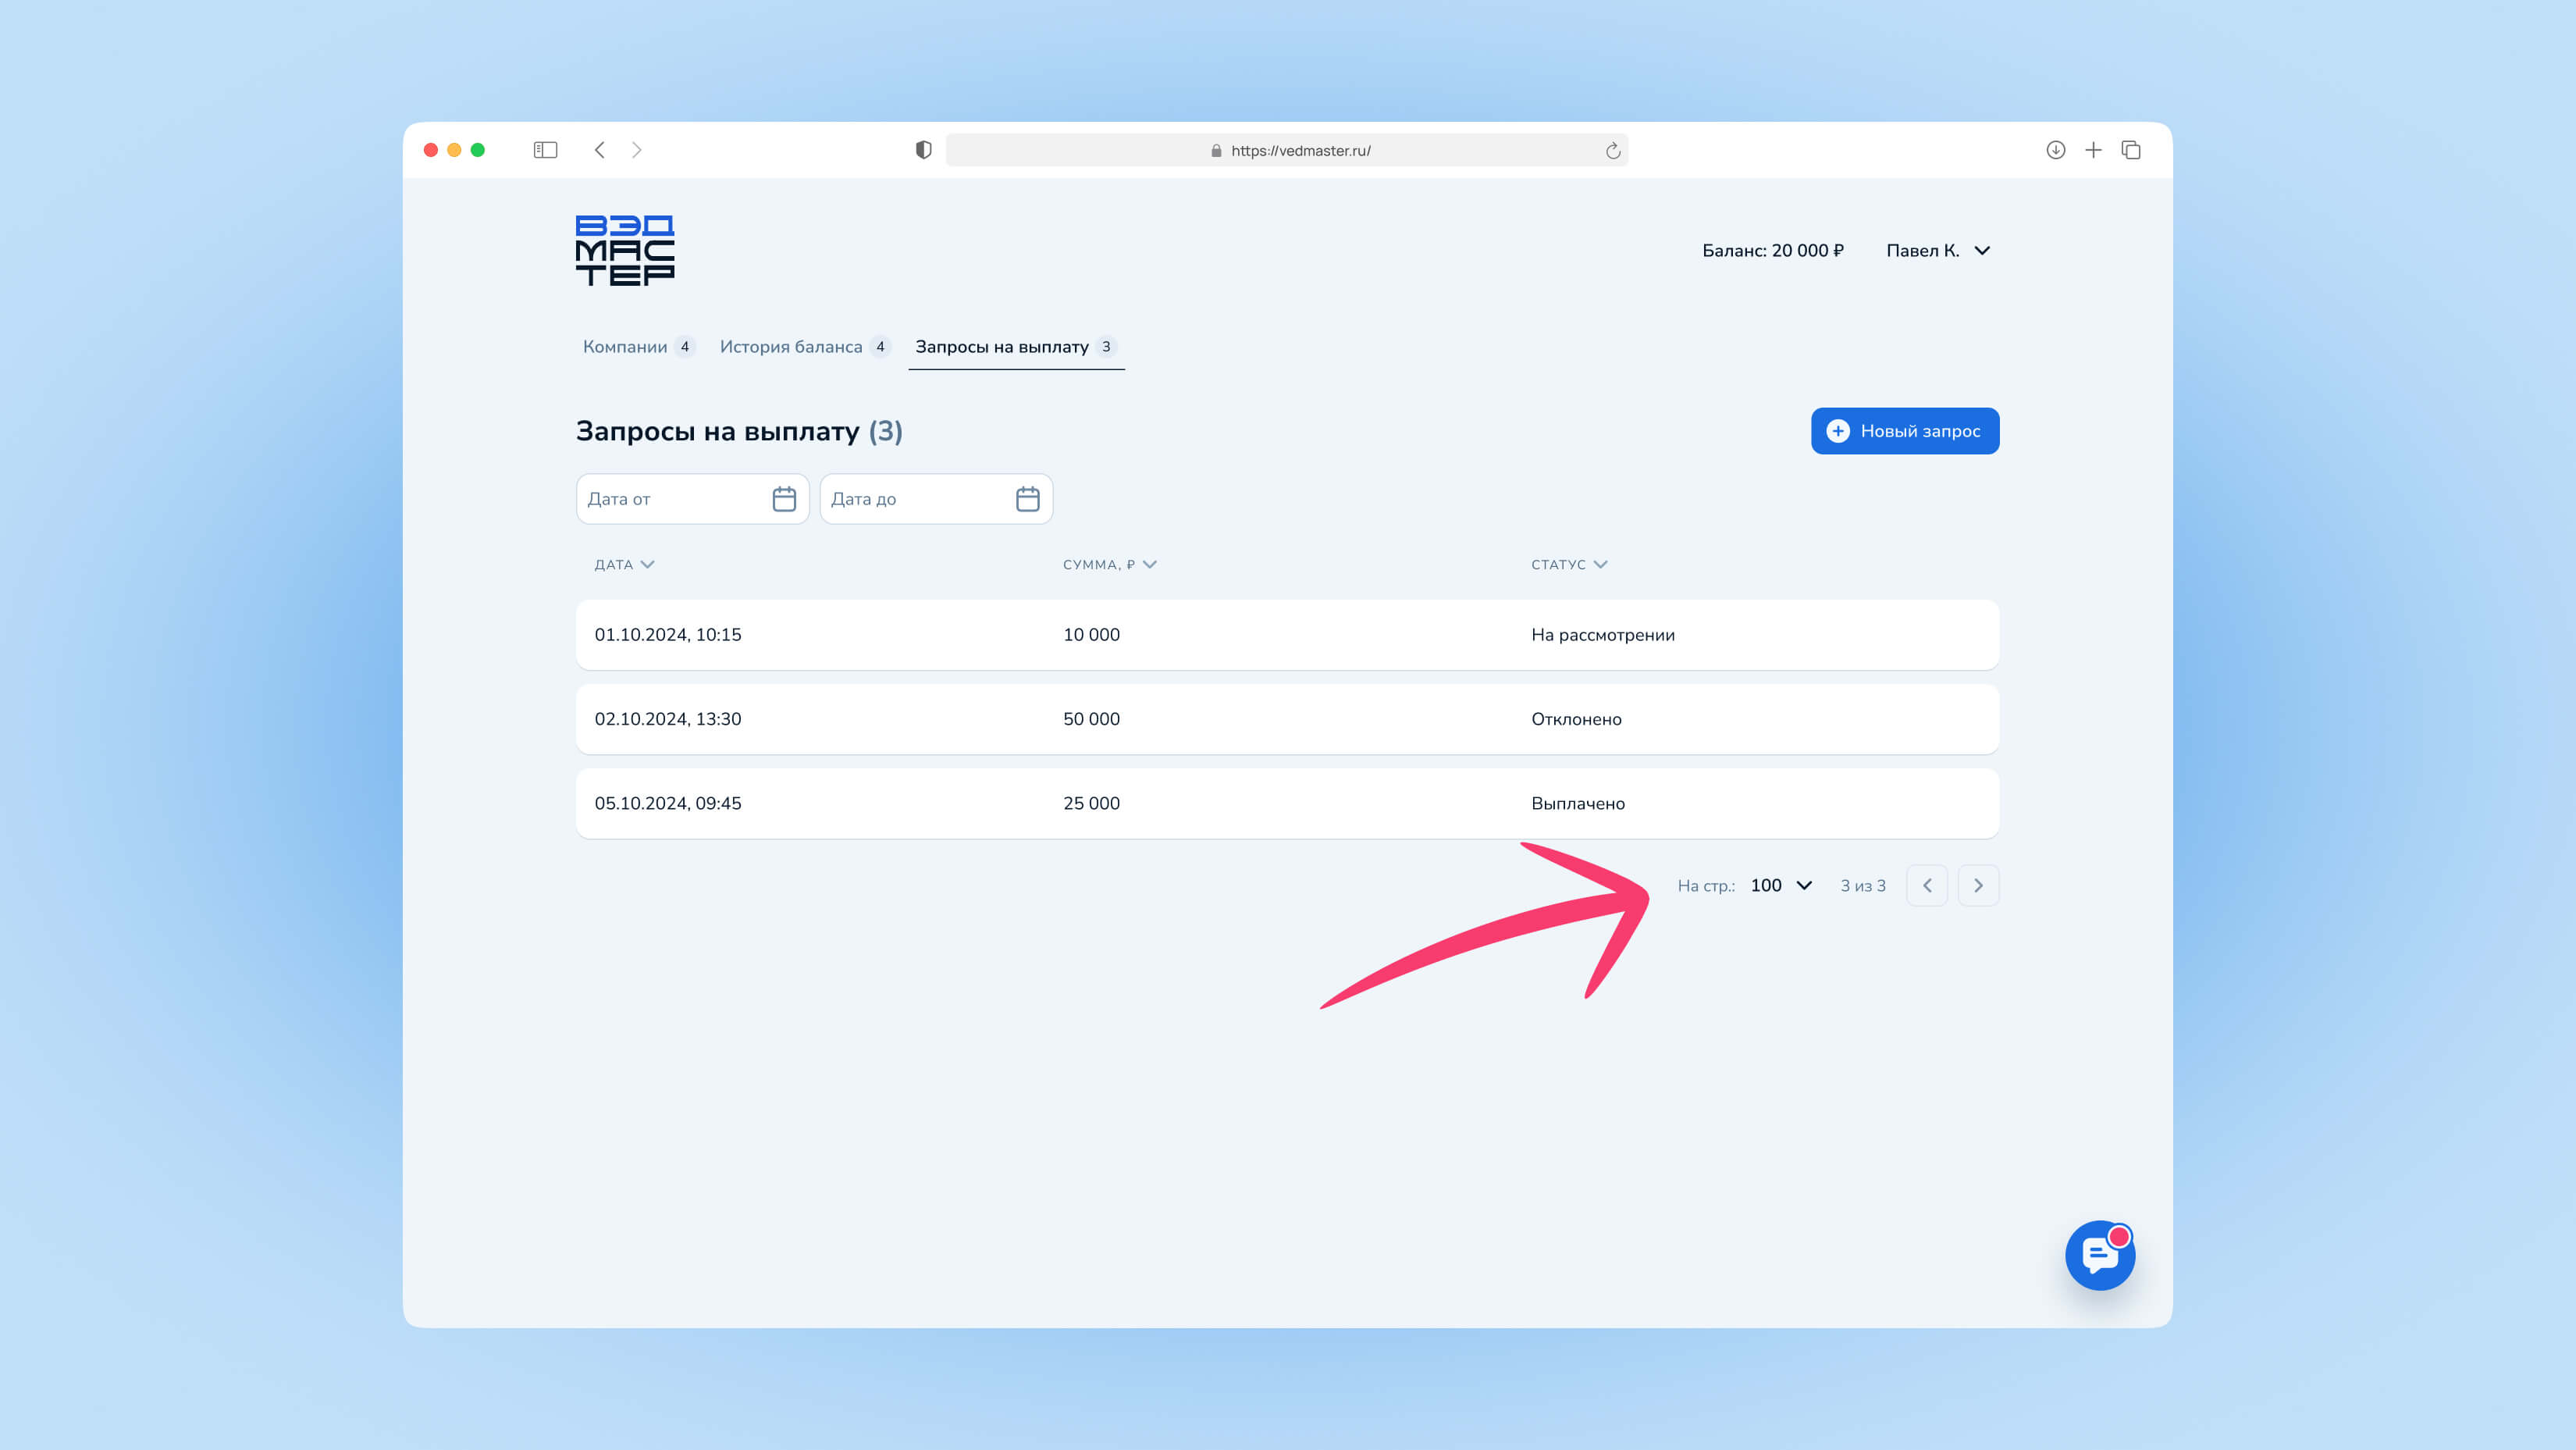Open the 02.10.2024 Отклонено request row
Image resolution: width=2576 pixels, height=1450 pixels.
pos(1287,719)
